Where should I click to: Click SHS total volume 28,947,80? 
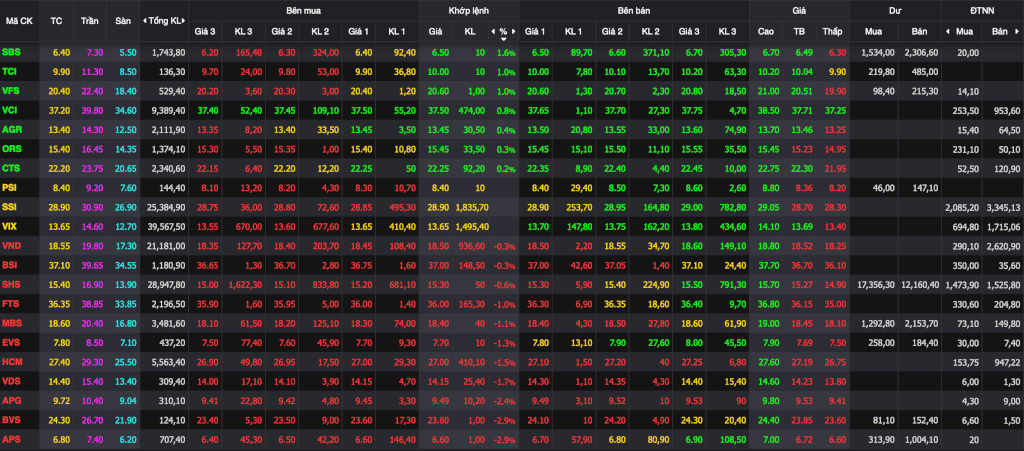(167, 284)
